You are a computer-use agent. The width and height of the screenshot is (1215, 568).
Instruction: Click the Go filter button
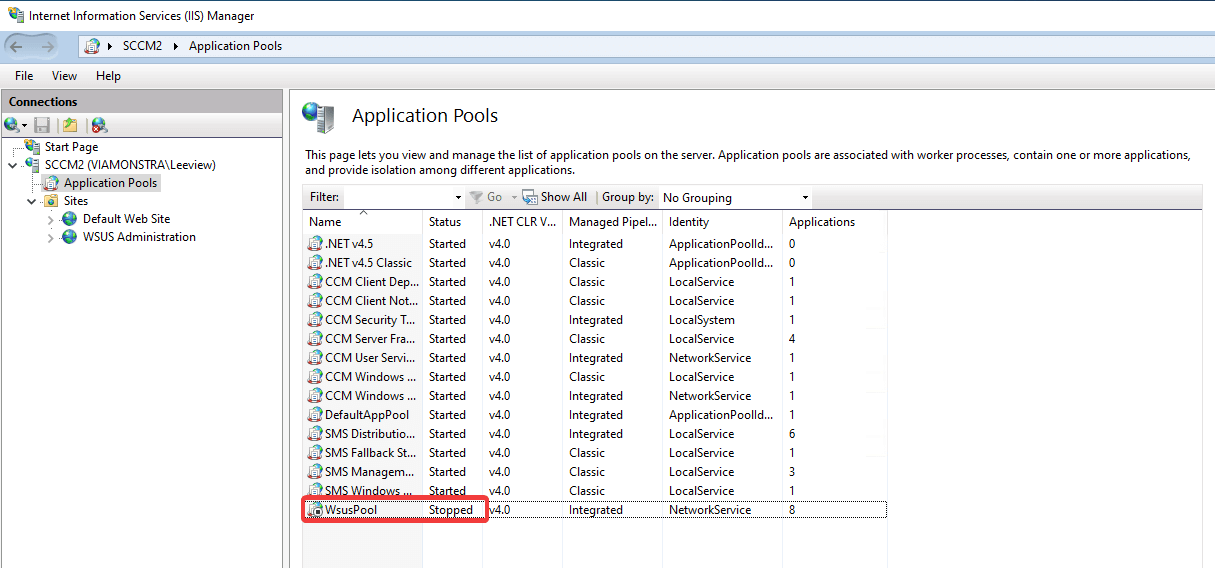(x=487, y=197)
